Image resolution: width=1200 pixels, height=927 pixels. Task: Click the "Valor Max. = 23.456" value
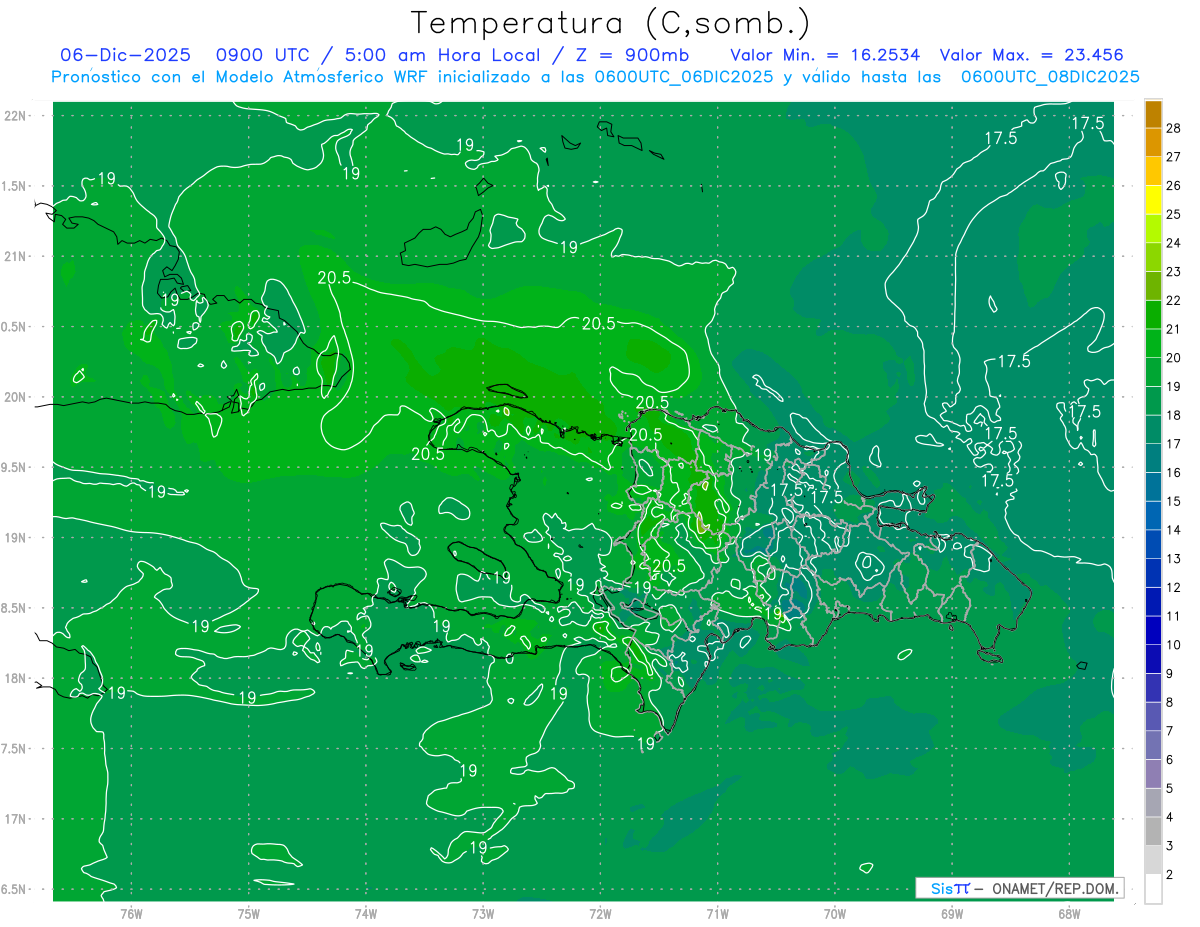(1032, 55)
